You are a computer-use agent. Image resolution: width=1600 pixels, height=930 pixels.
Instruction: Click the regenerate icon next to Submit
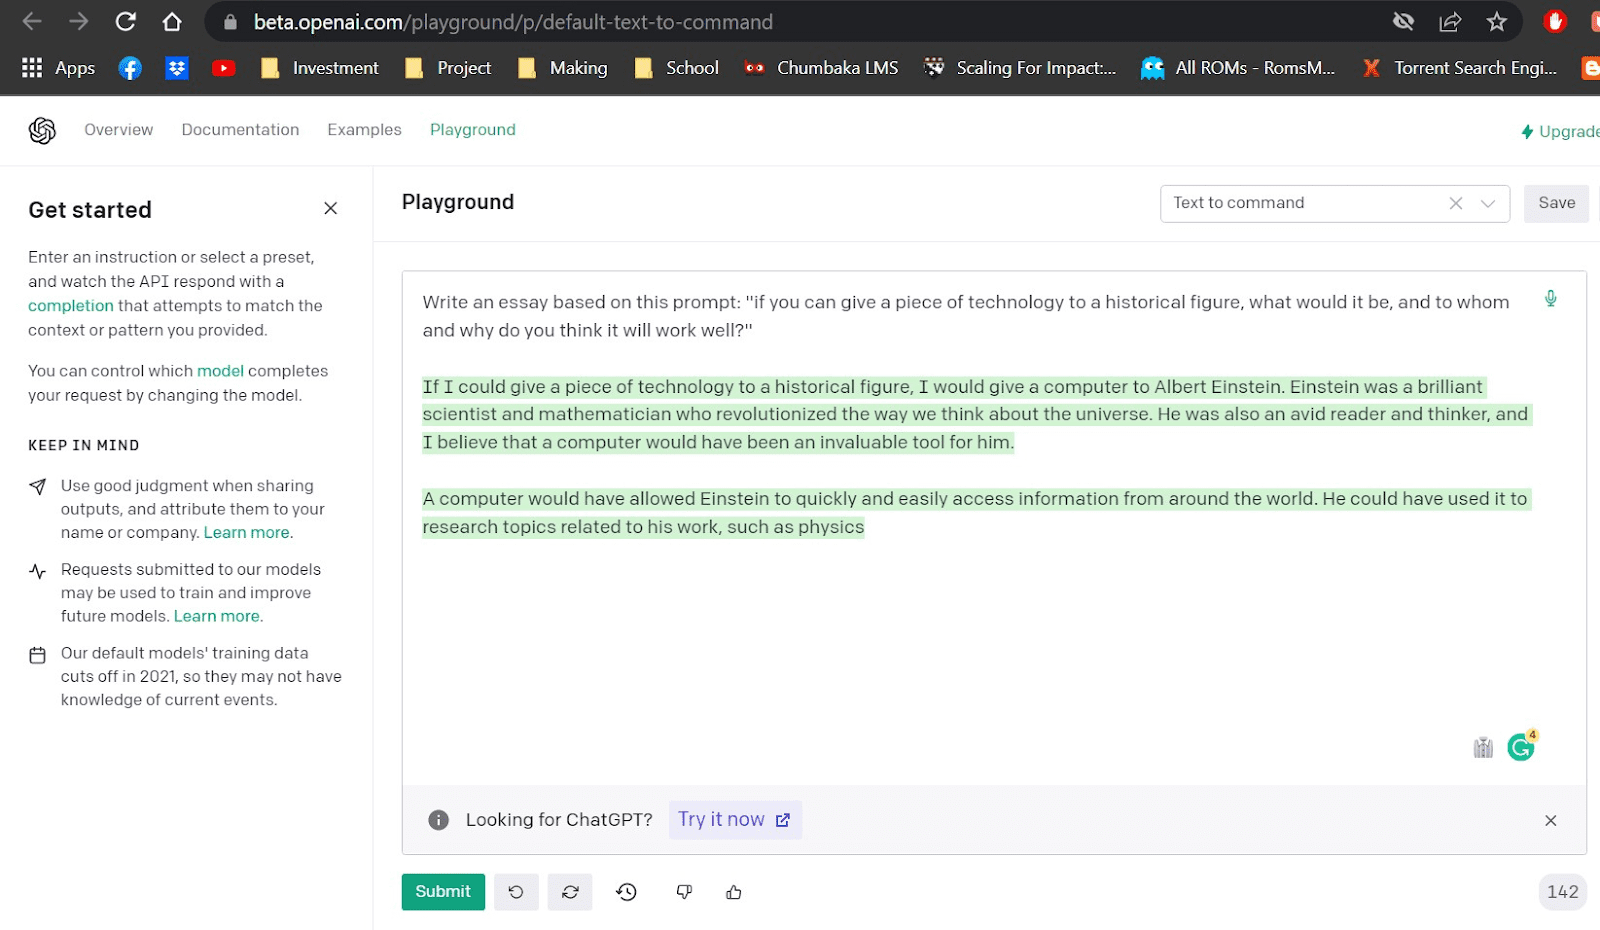570,892
